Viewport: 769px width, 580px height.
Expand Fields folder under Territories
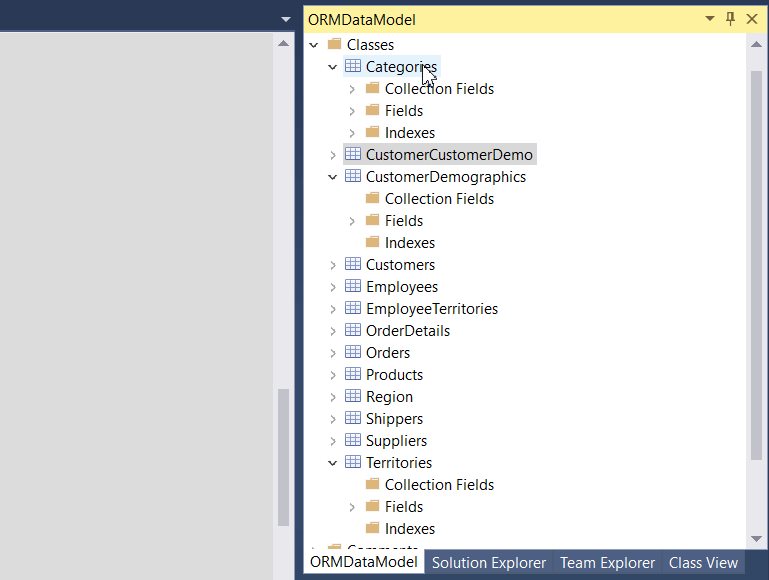[x=352, y=507]
